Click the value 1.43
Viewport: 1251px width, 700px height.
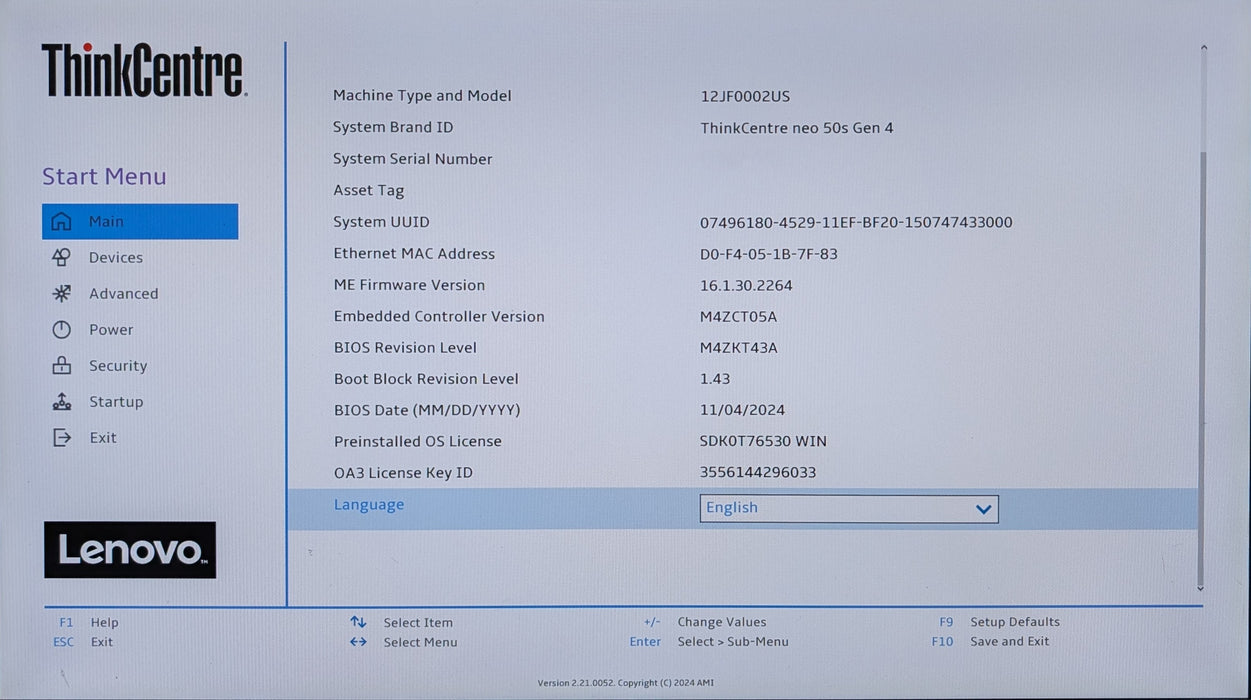click(x=715, y=379)
